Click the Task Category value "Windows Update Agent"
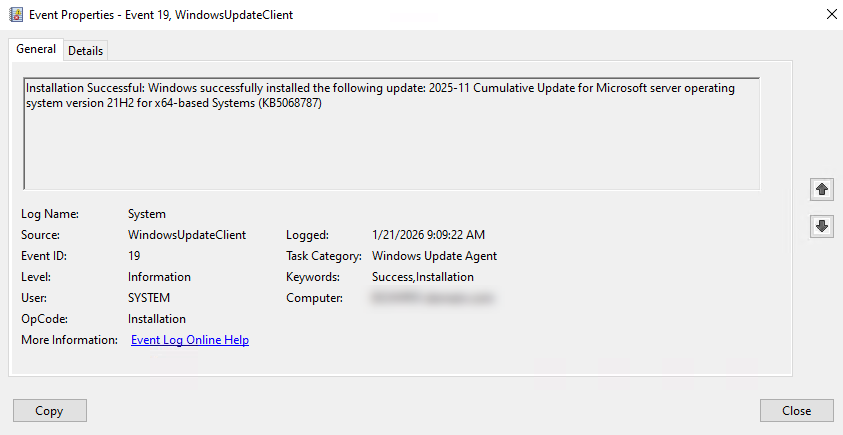This screenshot has height=435, width=843. [x=433, y=256]
